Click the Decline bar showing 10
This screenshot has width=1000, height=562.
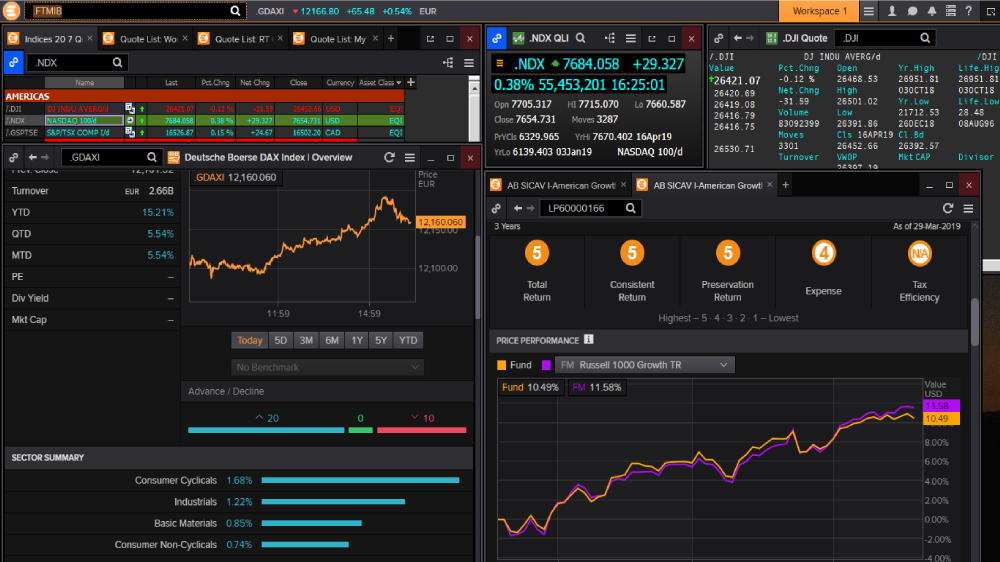(x=422, y=430)
